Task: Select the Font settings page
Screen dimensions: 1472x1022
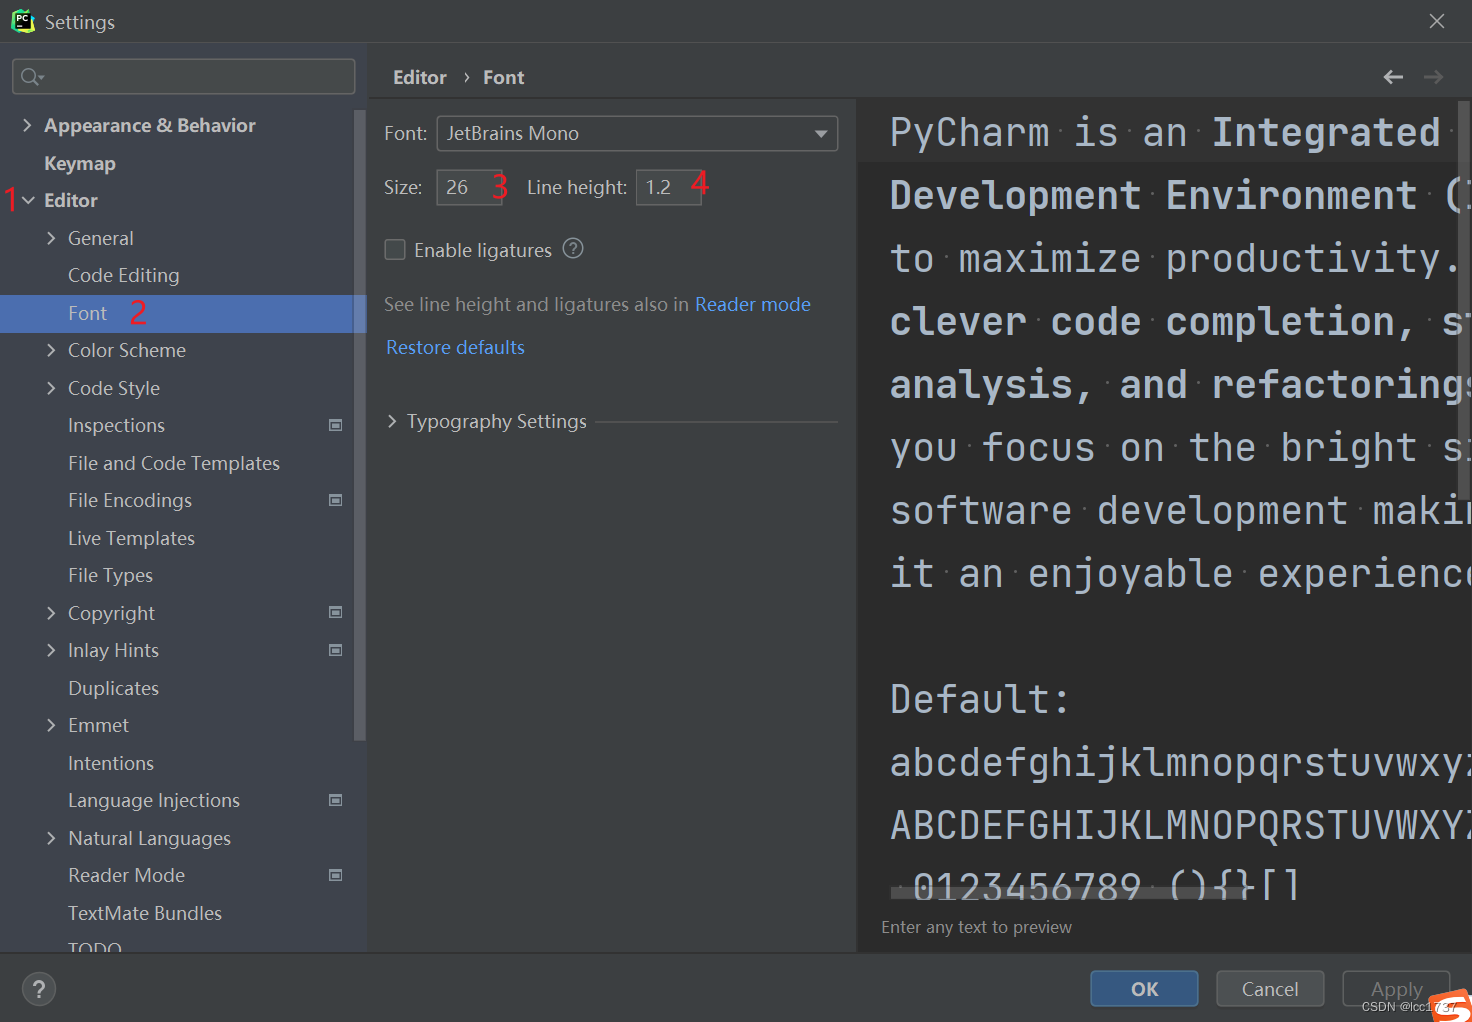Action: [183, 313]
